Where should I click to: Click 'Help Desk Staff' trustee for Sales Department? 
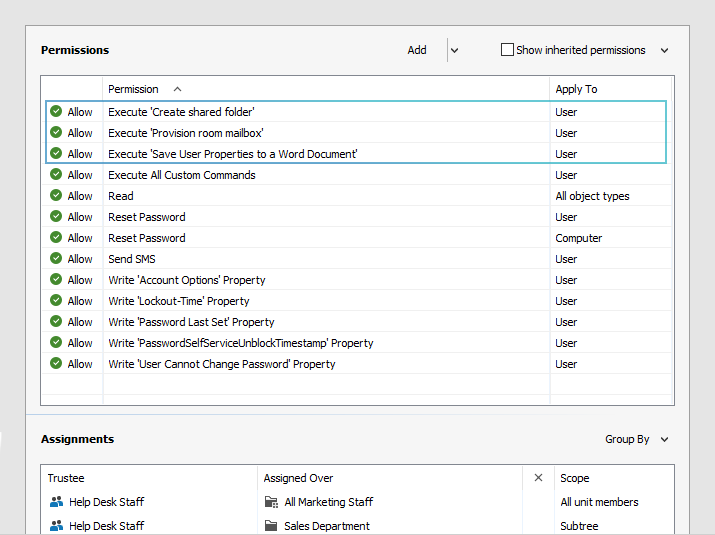(x=106, y=525)
